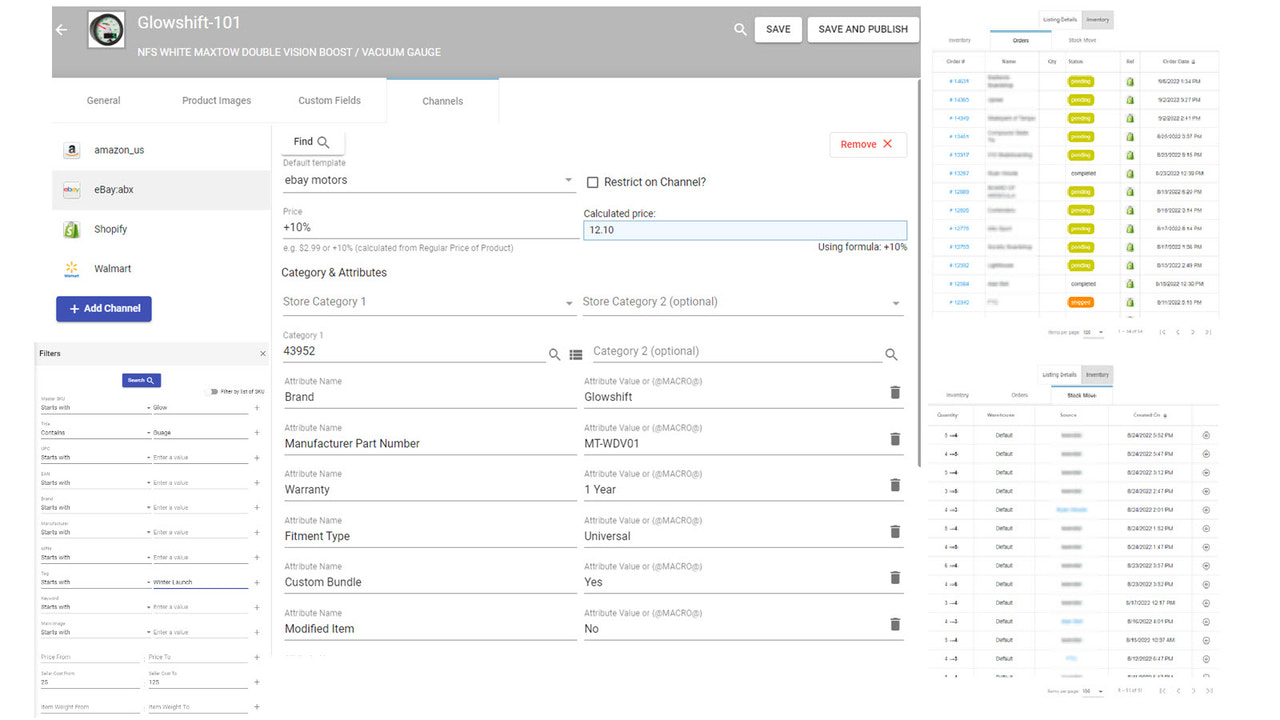Open the Store Category 1 dropdown
Image resolution: width=1280 pixels, height=720 pixels.
pyautogui.click(x=429, y=302)
